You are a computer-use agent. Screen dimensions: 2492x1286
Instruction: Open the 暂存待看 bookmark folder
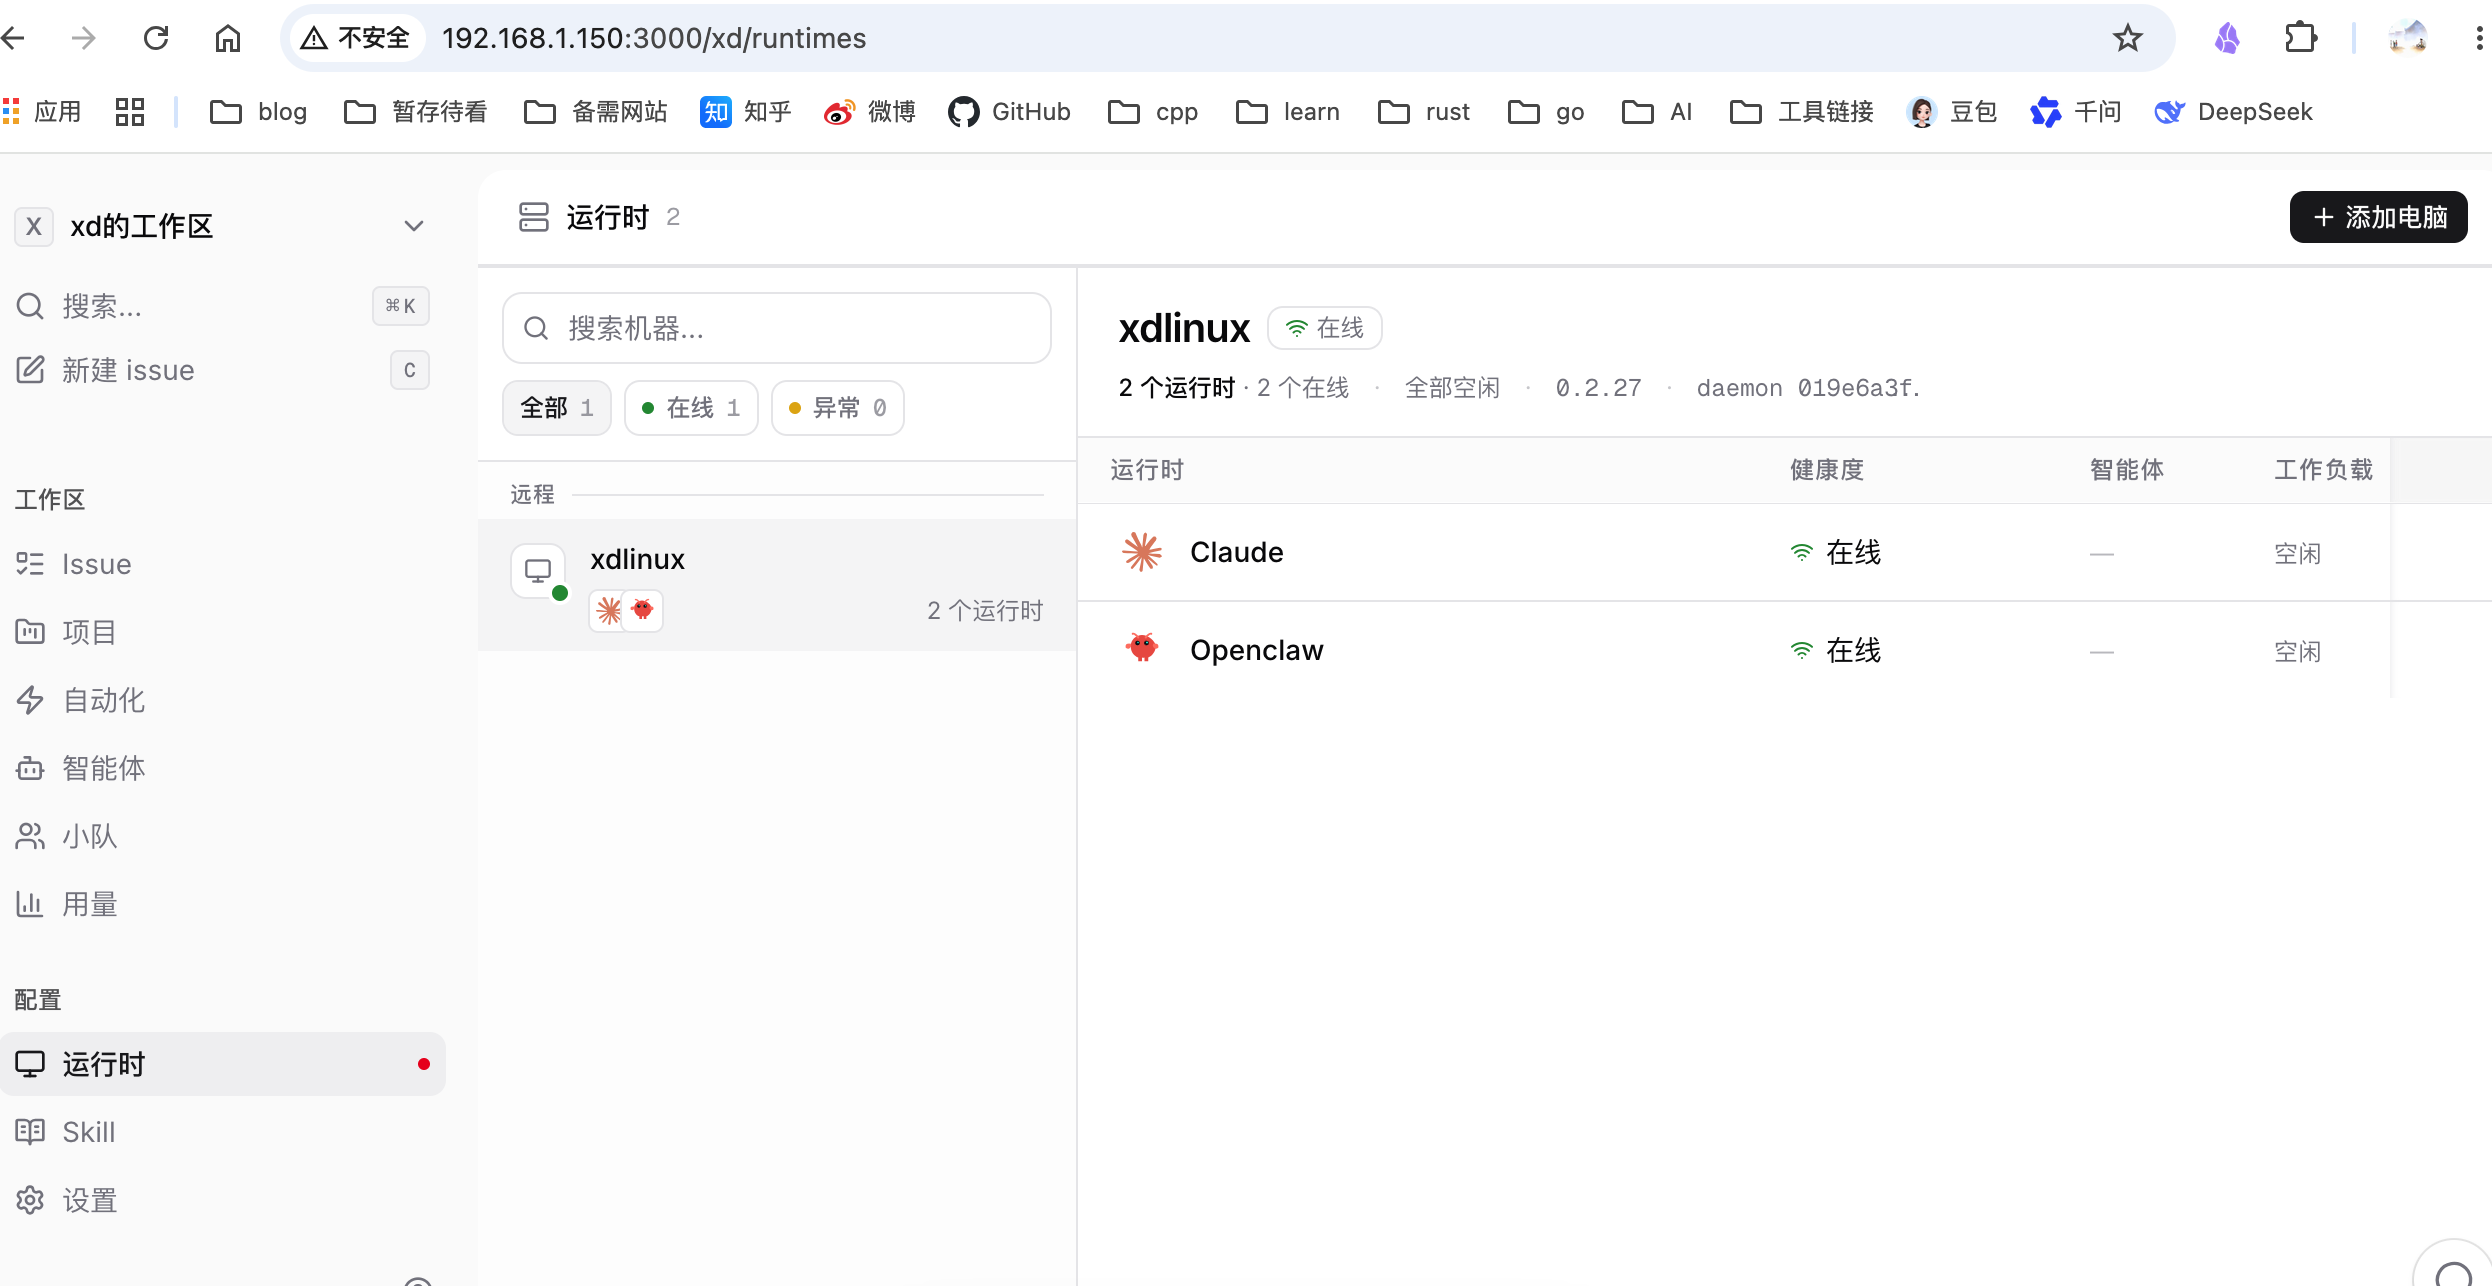click(x=415, y=112)
